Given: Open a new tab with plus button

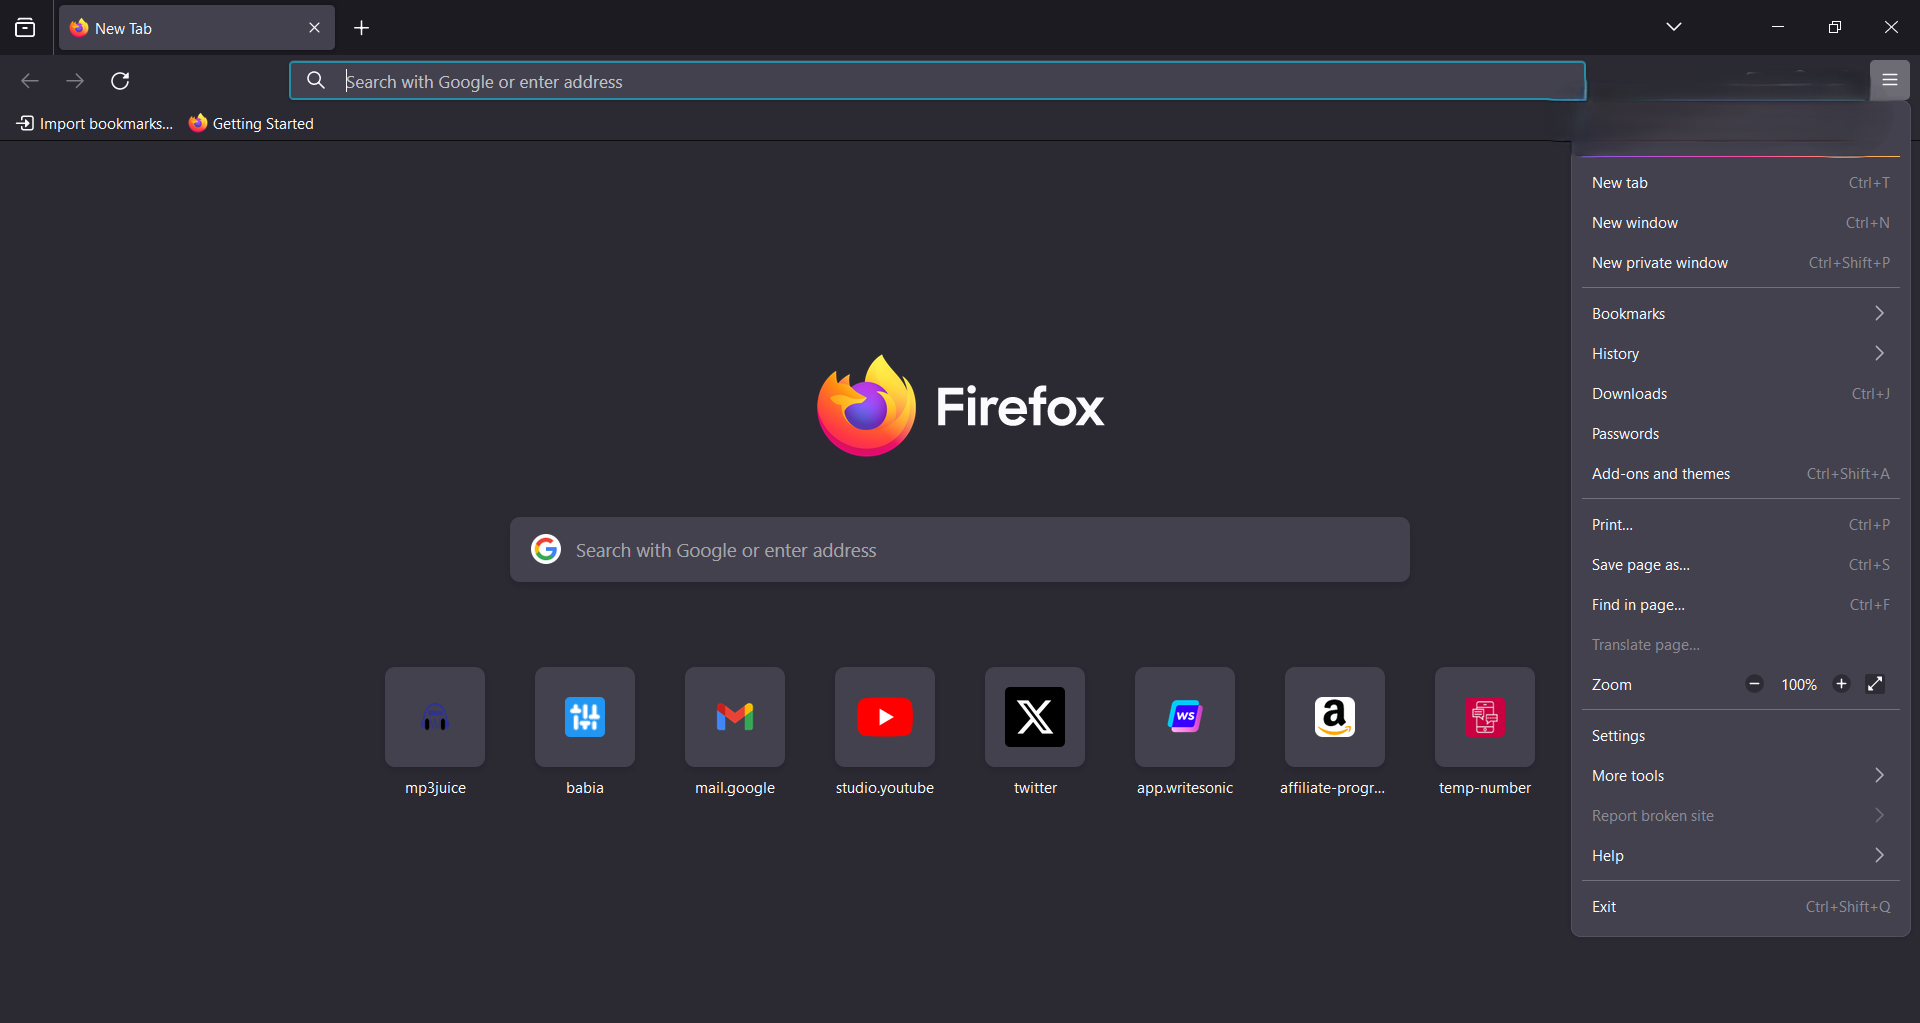Looking at the screenshot, I should 362,28.
